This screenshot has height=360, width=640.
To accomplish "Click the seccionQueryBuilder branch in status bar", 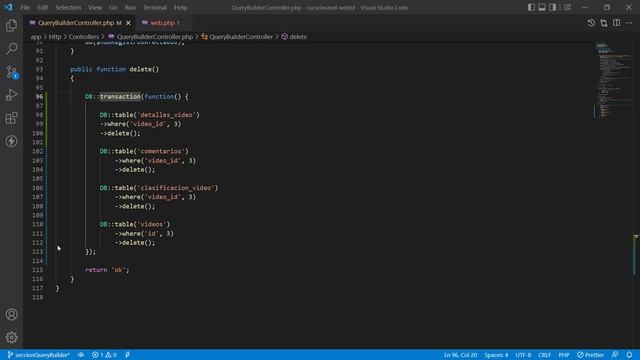I will coord(39,355).
